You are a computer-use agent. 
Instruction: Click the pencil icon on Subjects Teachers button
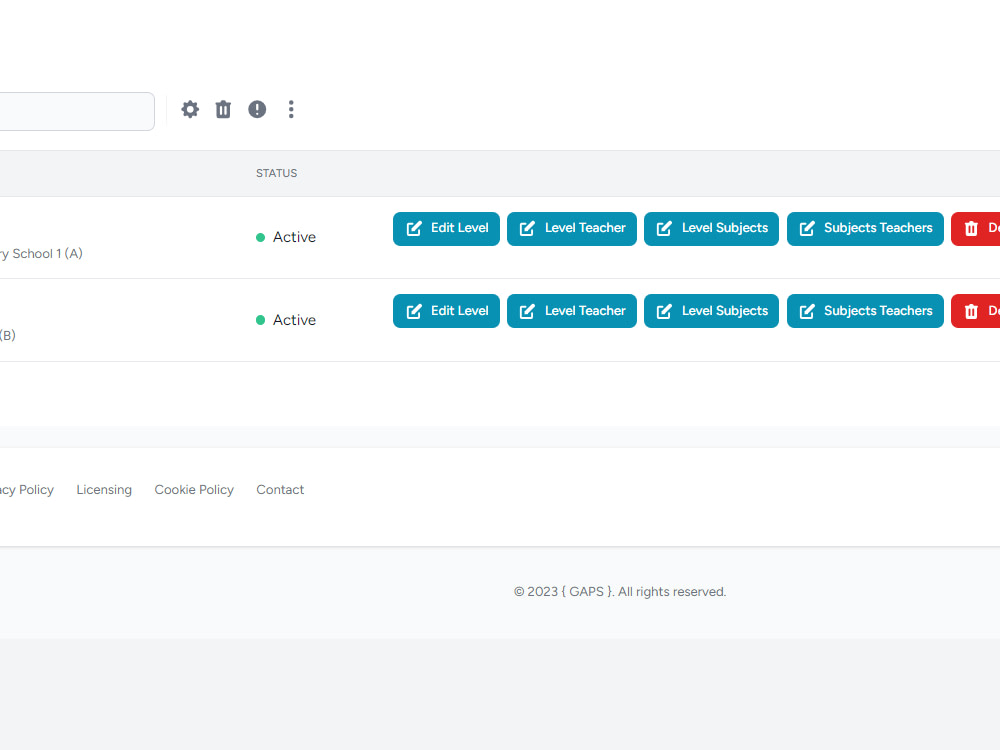(807, 228)
